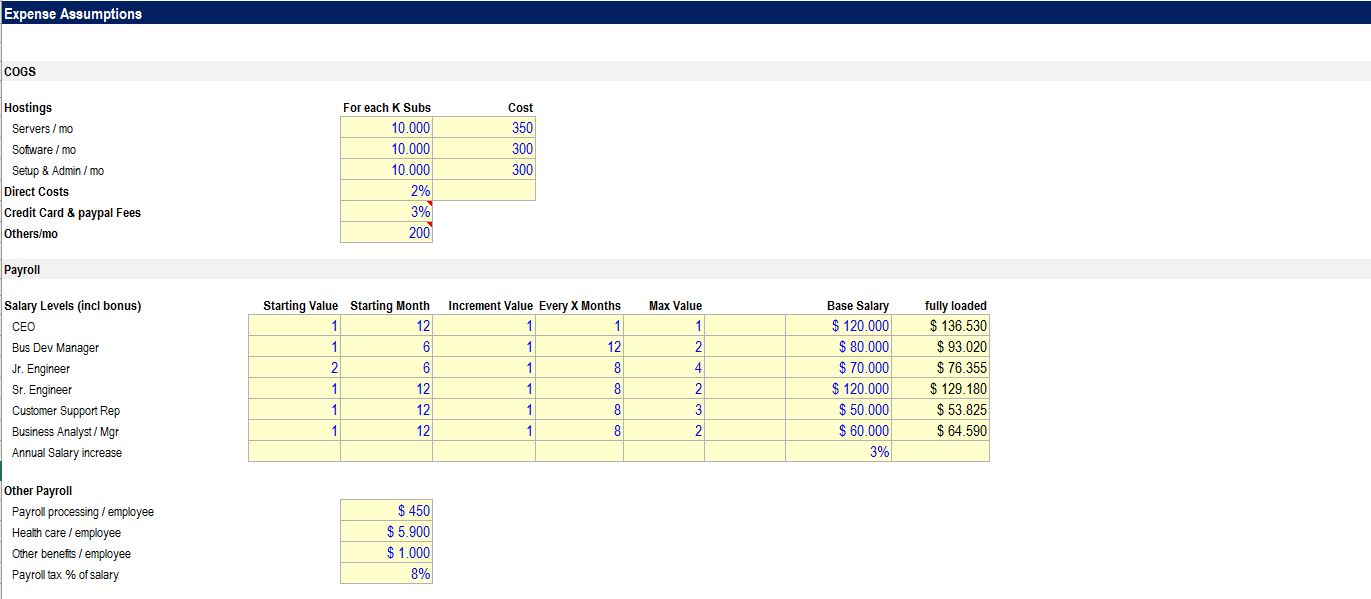Select Customer Support Rep base salary $ 50.000
1371x599 pixels.
[x=838, y=410]
